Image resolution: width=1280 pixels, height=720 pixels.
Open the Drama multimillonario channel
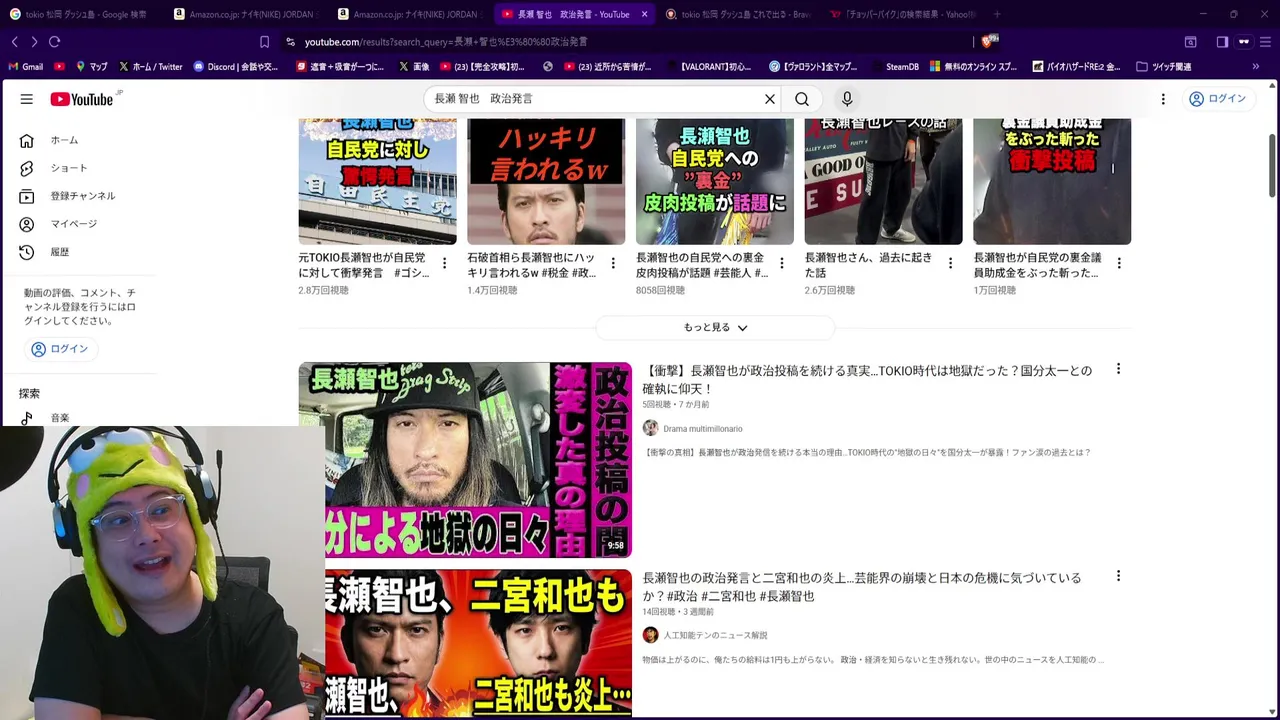[x=702, y=429]
